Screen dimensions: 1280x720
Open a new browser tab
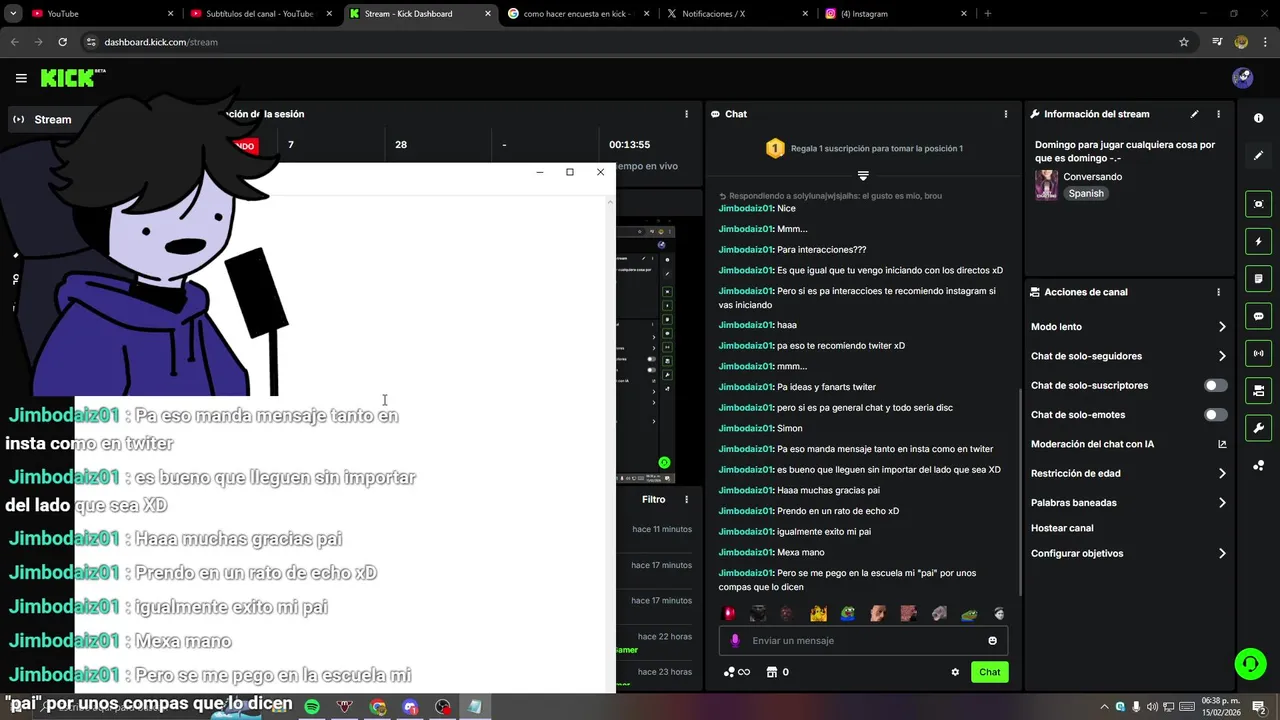tap(988, 14)
